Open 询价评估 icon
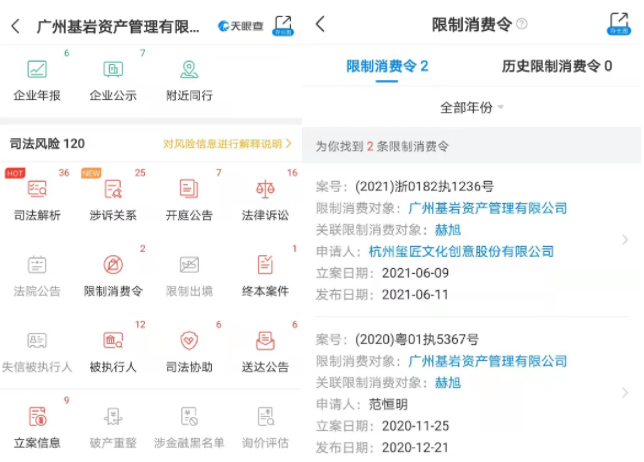The width and height of the screenshot is (644, 462). pos(265,416)
